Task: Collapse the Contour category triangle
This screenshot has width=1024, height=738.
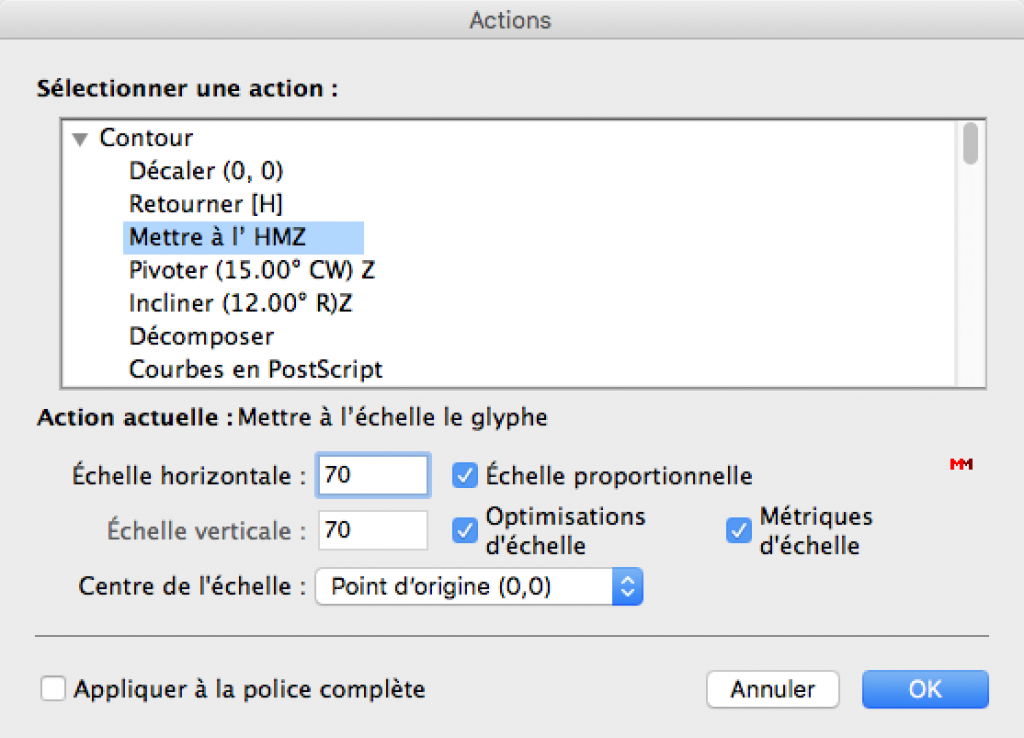Action: tap(81, 139)
